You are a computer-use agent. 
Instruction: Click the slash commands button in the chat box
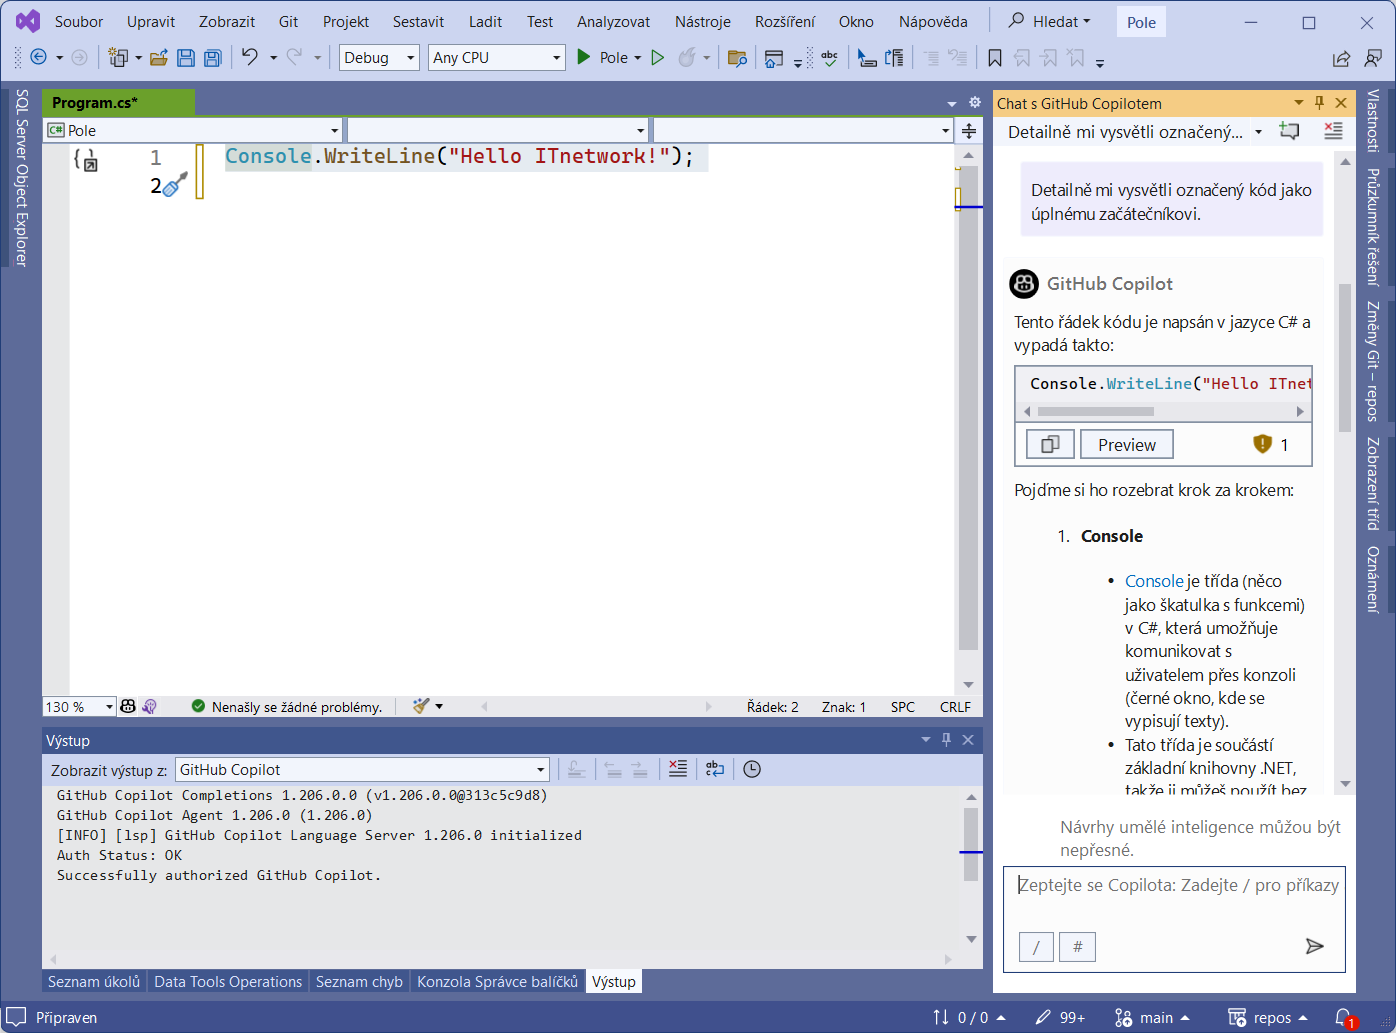point(1036,946)
